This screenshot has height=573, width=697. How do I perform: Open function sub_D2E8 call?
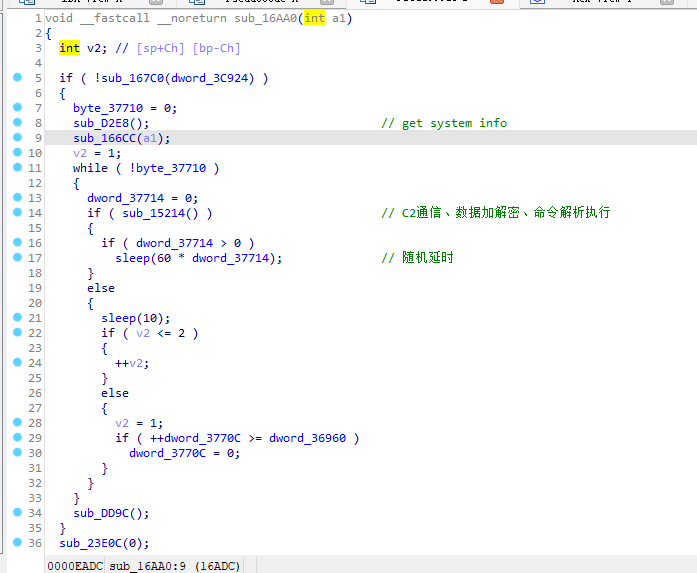101,123
